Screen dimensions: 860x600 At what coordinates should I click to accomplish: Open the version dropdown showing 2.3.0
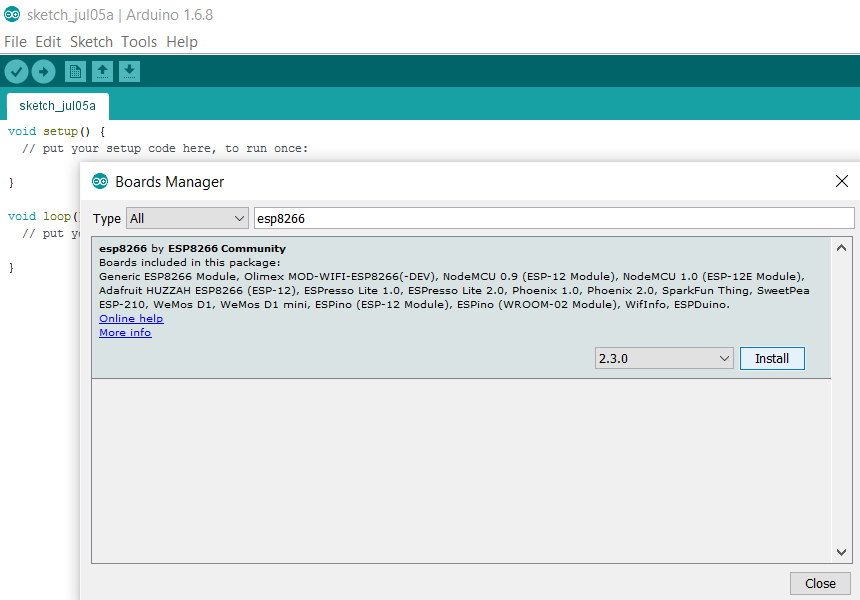664,359
